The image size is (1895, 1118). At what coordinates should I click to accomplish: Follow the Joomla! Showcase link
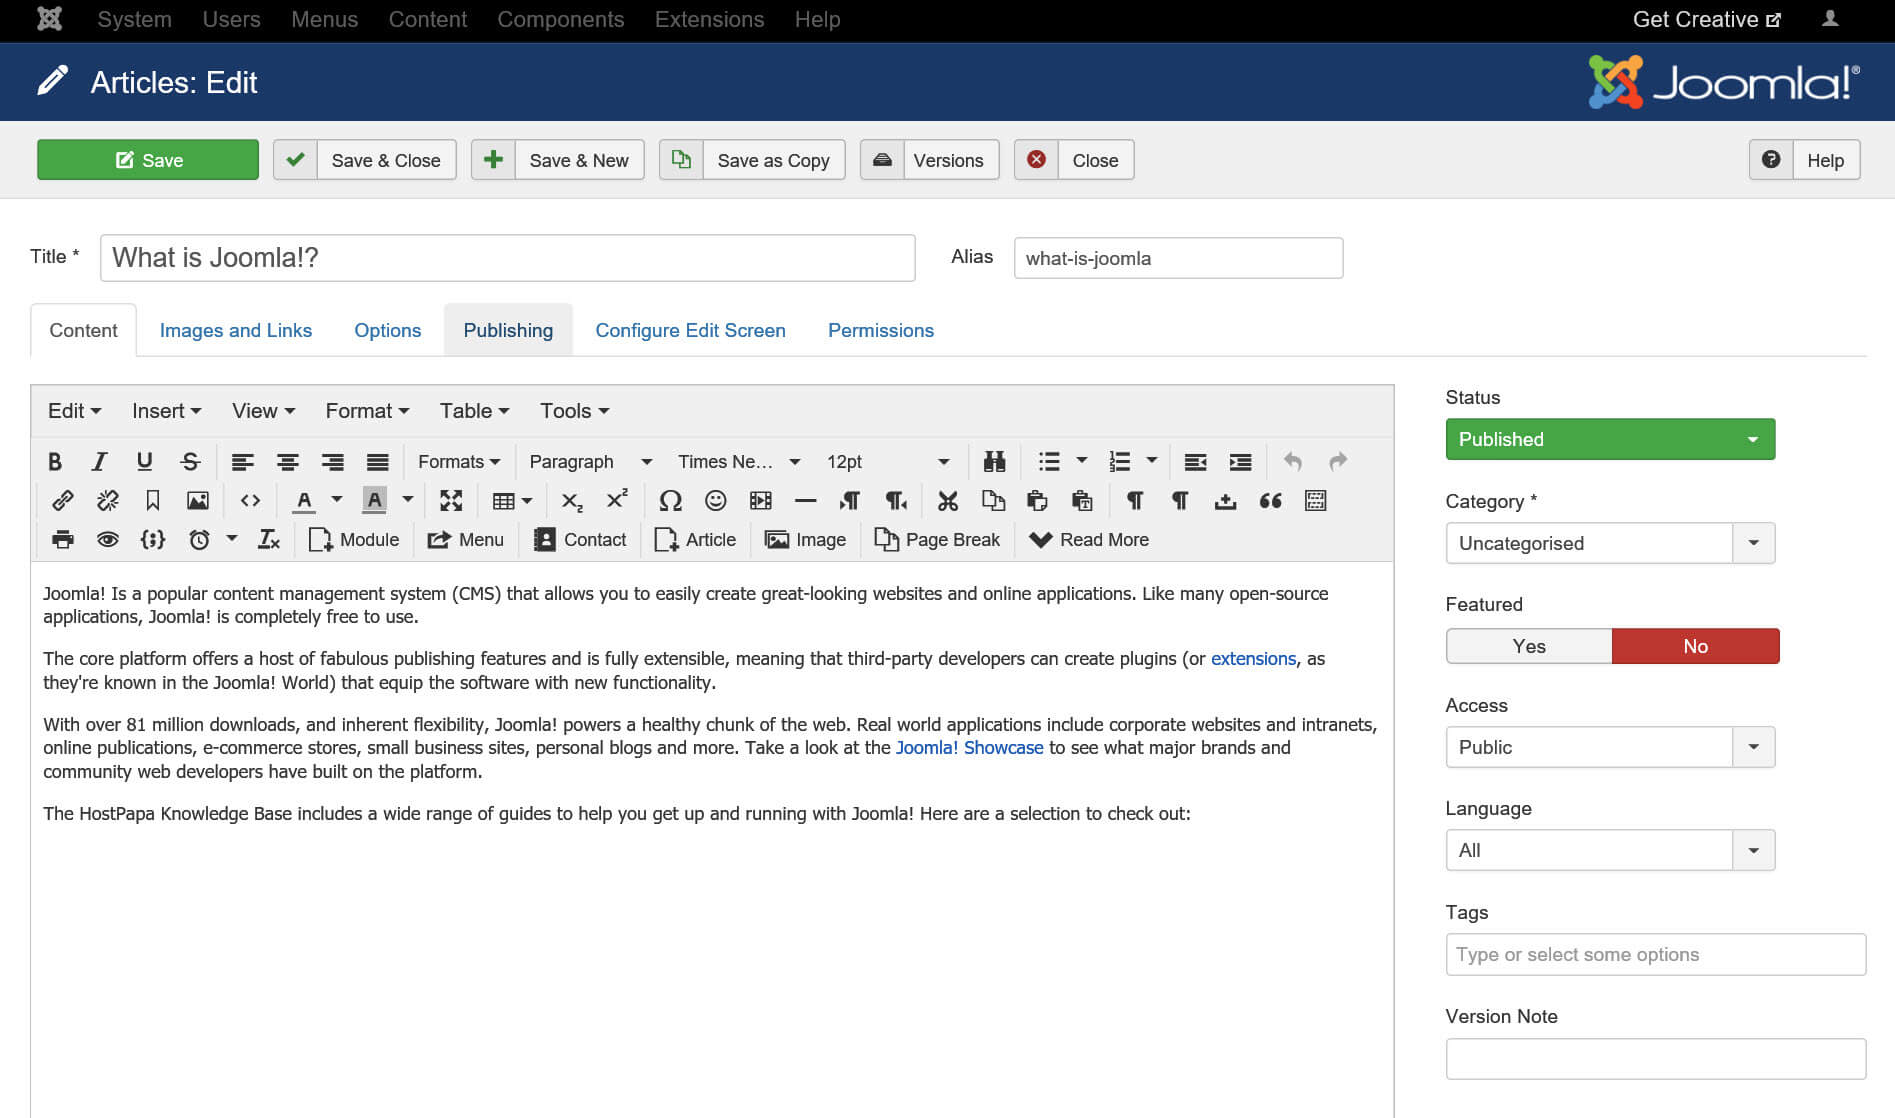[x=969, y=748]
